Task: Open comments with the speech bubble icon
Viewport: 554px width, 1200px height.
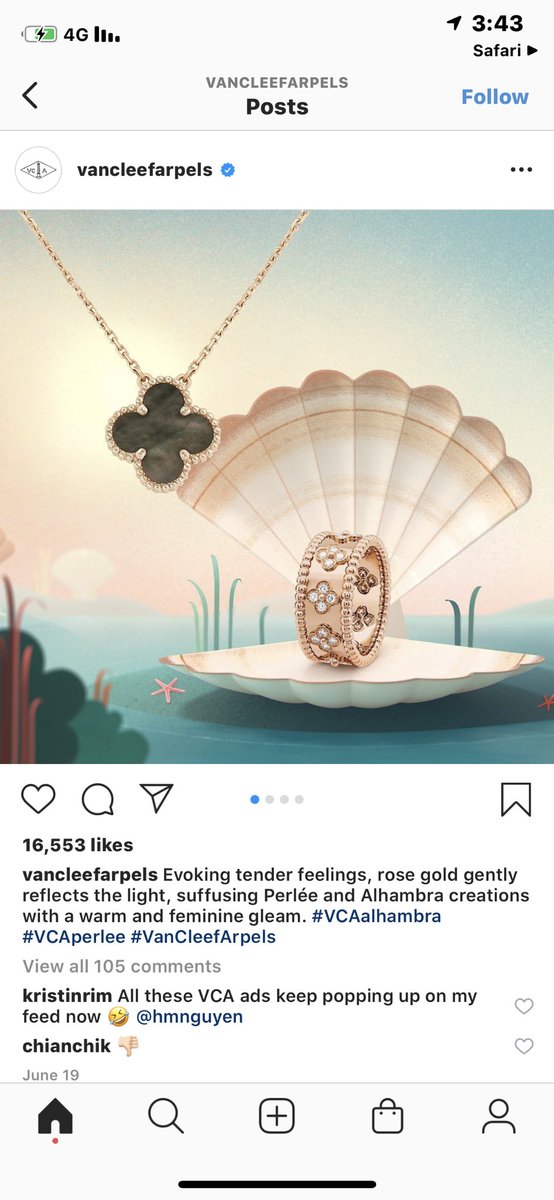Action: 97,798
